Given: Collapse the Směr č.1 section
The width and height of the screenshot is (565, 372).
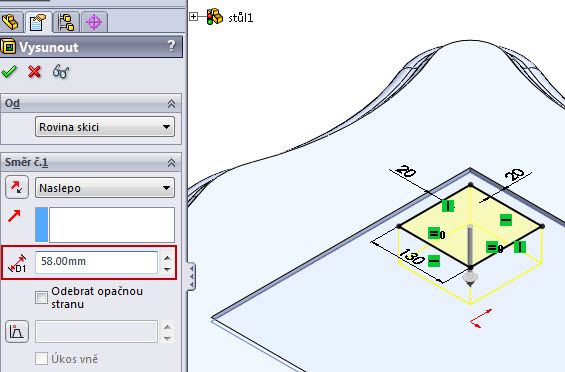Looking at the screenshot, I should click(172, 163).
